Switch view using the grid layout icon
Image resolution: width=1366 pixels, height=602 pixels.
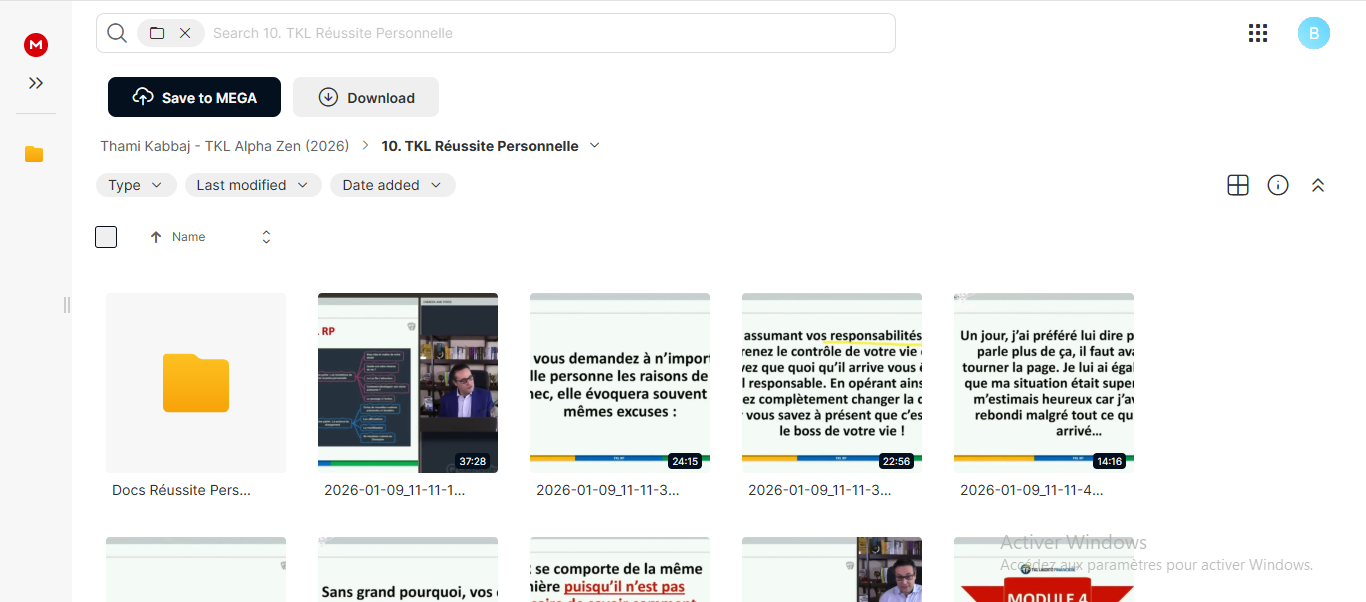[x=1238, y=185]
